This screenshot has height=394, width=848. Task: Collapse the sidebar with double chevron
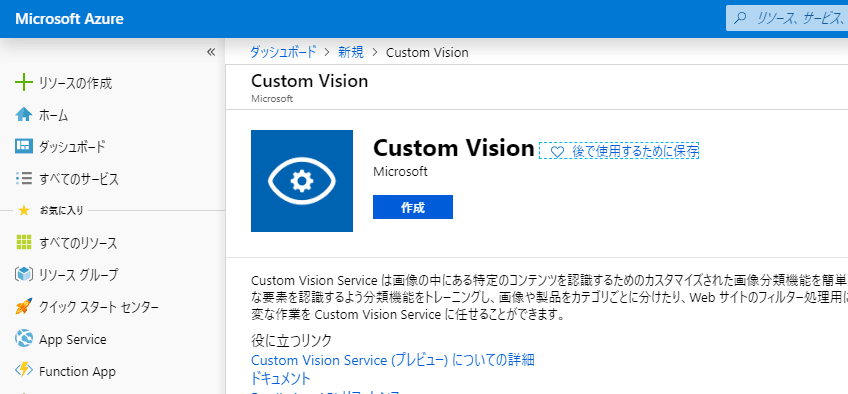point(211,52)
